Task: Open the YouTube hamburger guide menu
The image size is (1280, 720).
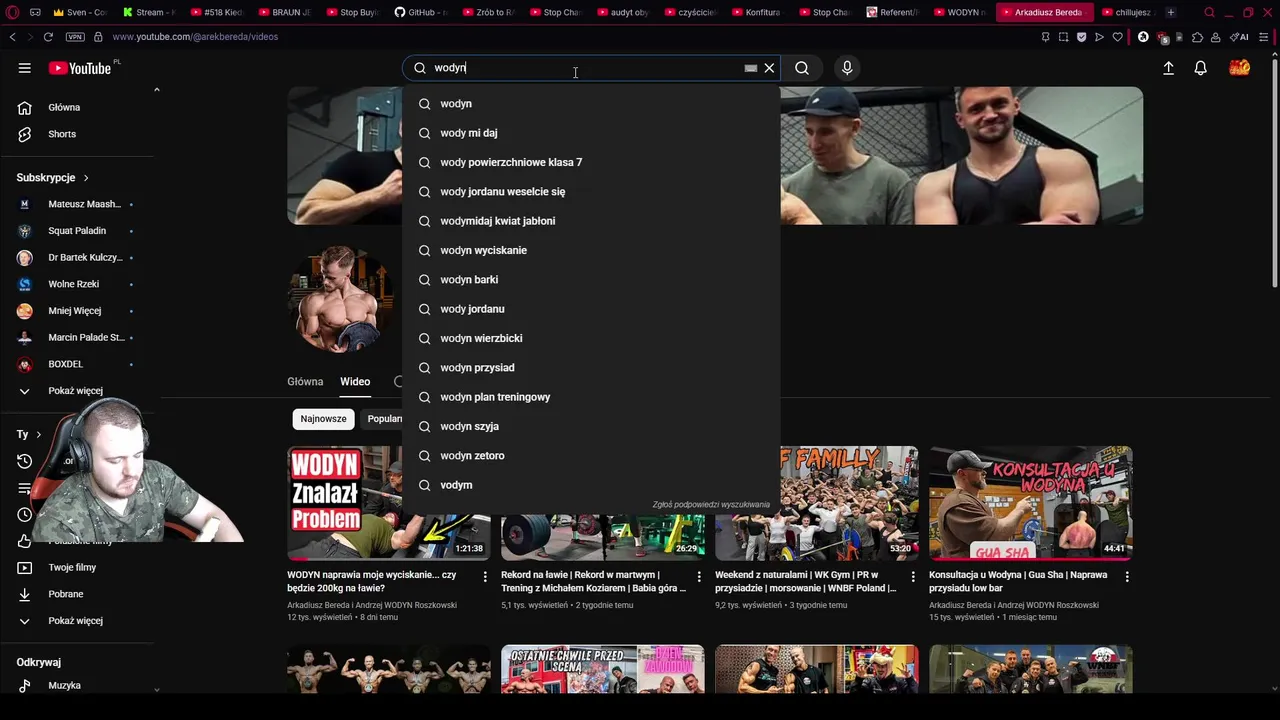Action: pyautogui.click(x=24, y=68)
